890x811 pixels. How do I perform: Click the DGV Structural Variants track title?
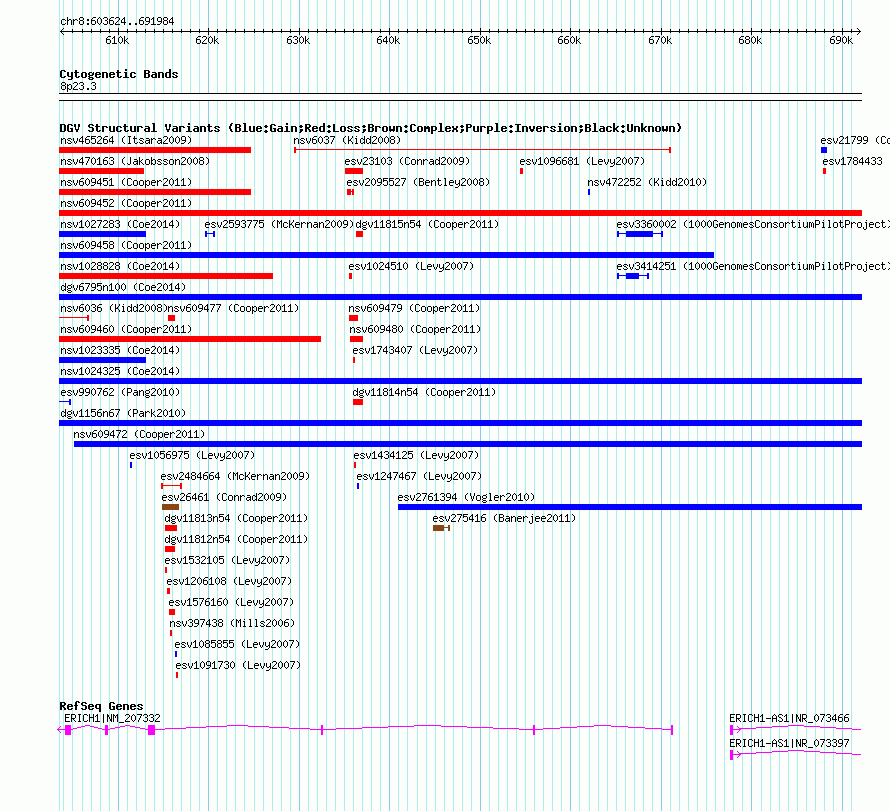point(371,128)
